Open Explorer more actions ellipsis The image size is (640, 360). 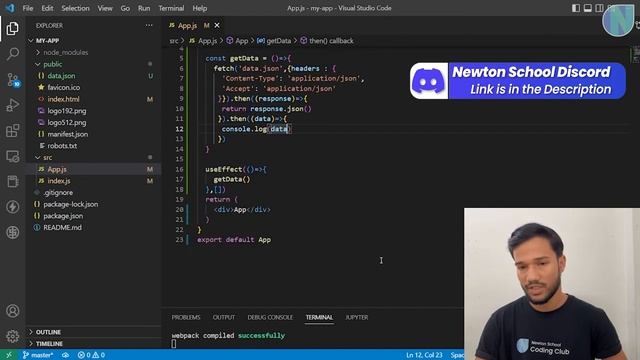149,25
